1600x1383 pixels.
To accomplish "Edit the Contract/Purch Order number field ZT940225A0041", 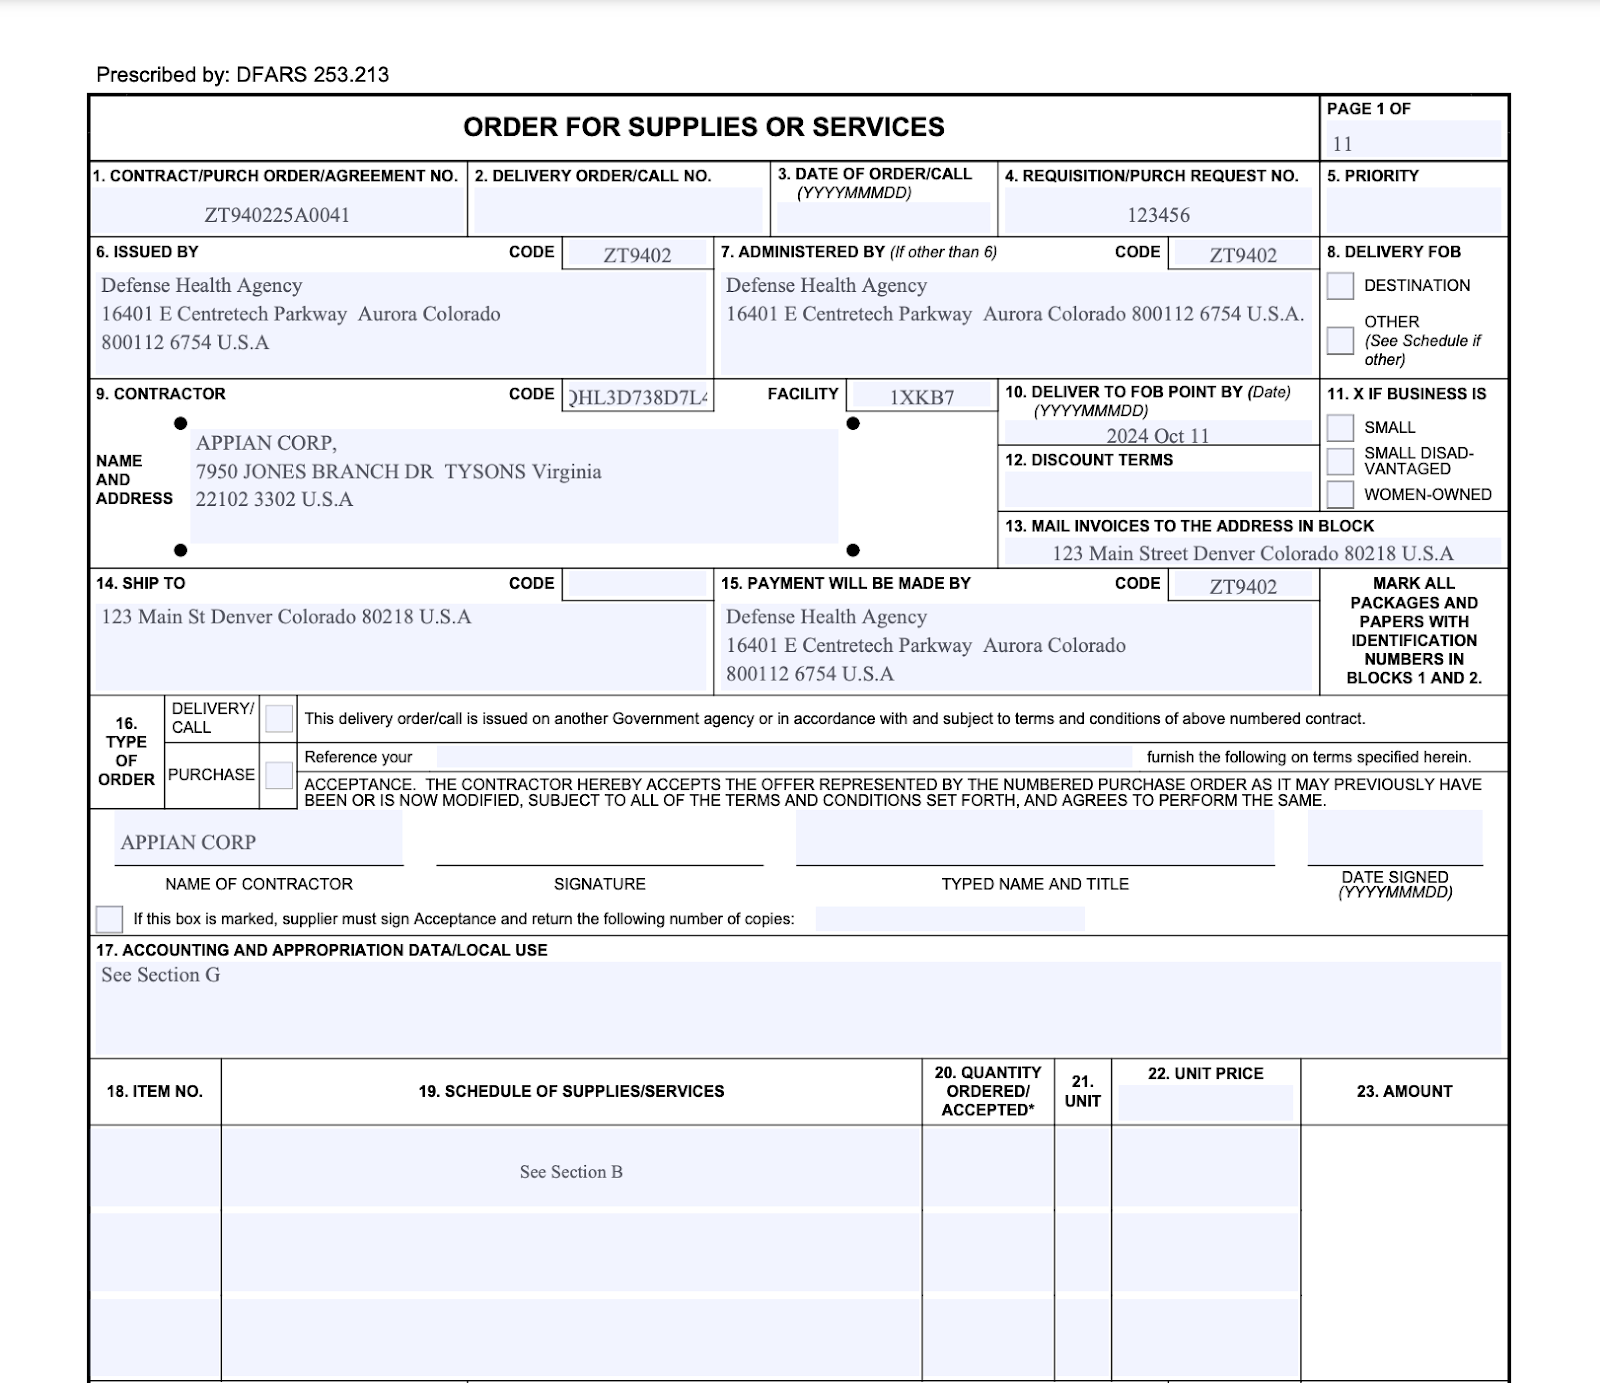I will (x=277, y=213).
